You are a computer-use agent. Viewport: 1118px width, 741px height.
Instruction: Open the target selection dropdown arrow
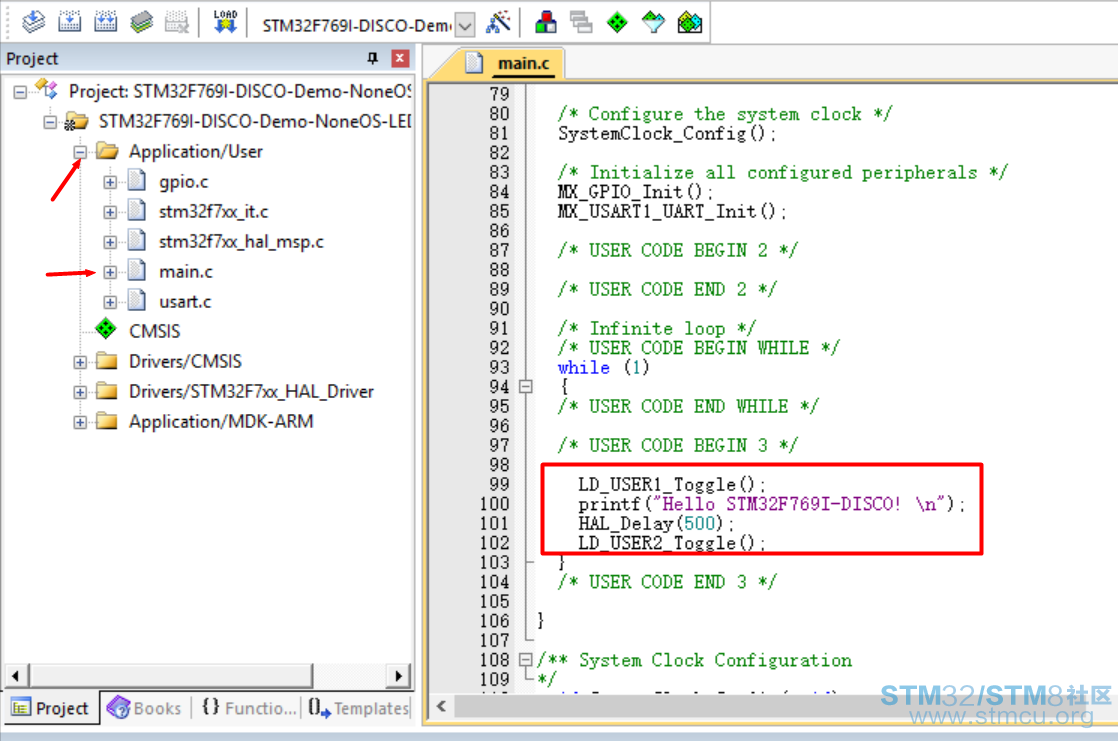click(465, 26)
